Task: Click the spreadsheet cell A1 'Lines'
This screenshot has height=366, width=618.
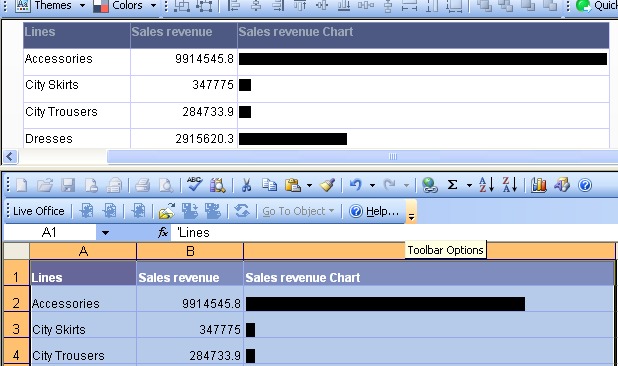Action: click(x=83, y=273)
